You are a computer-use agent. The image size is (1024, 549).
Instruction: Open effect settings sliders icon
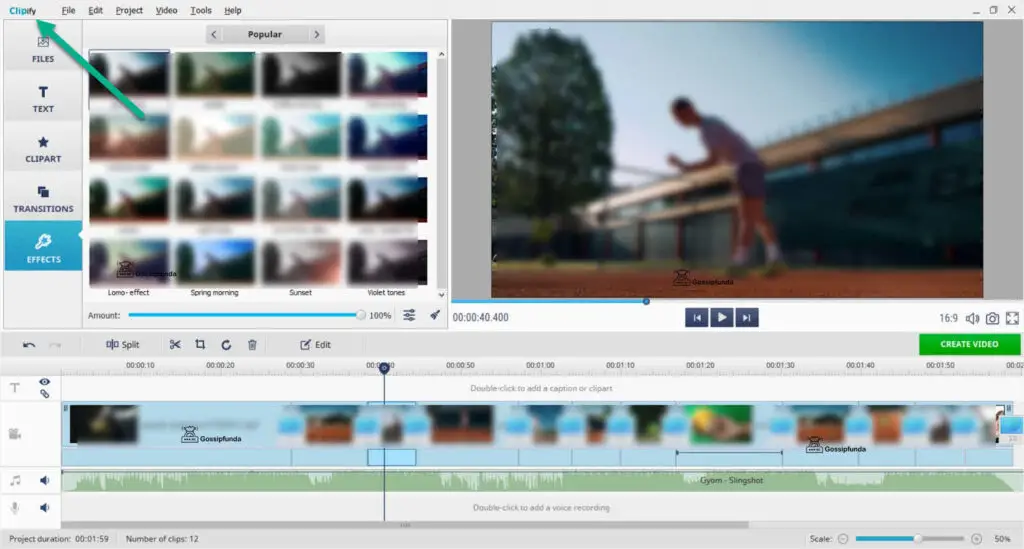pyautogui.click(x=409, y=315)
